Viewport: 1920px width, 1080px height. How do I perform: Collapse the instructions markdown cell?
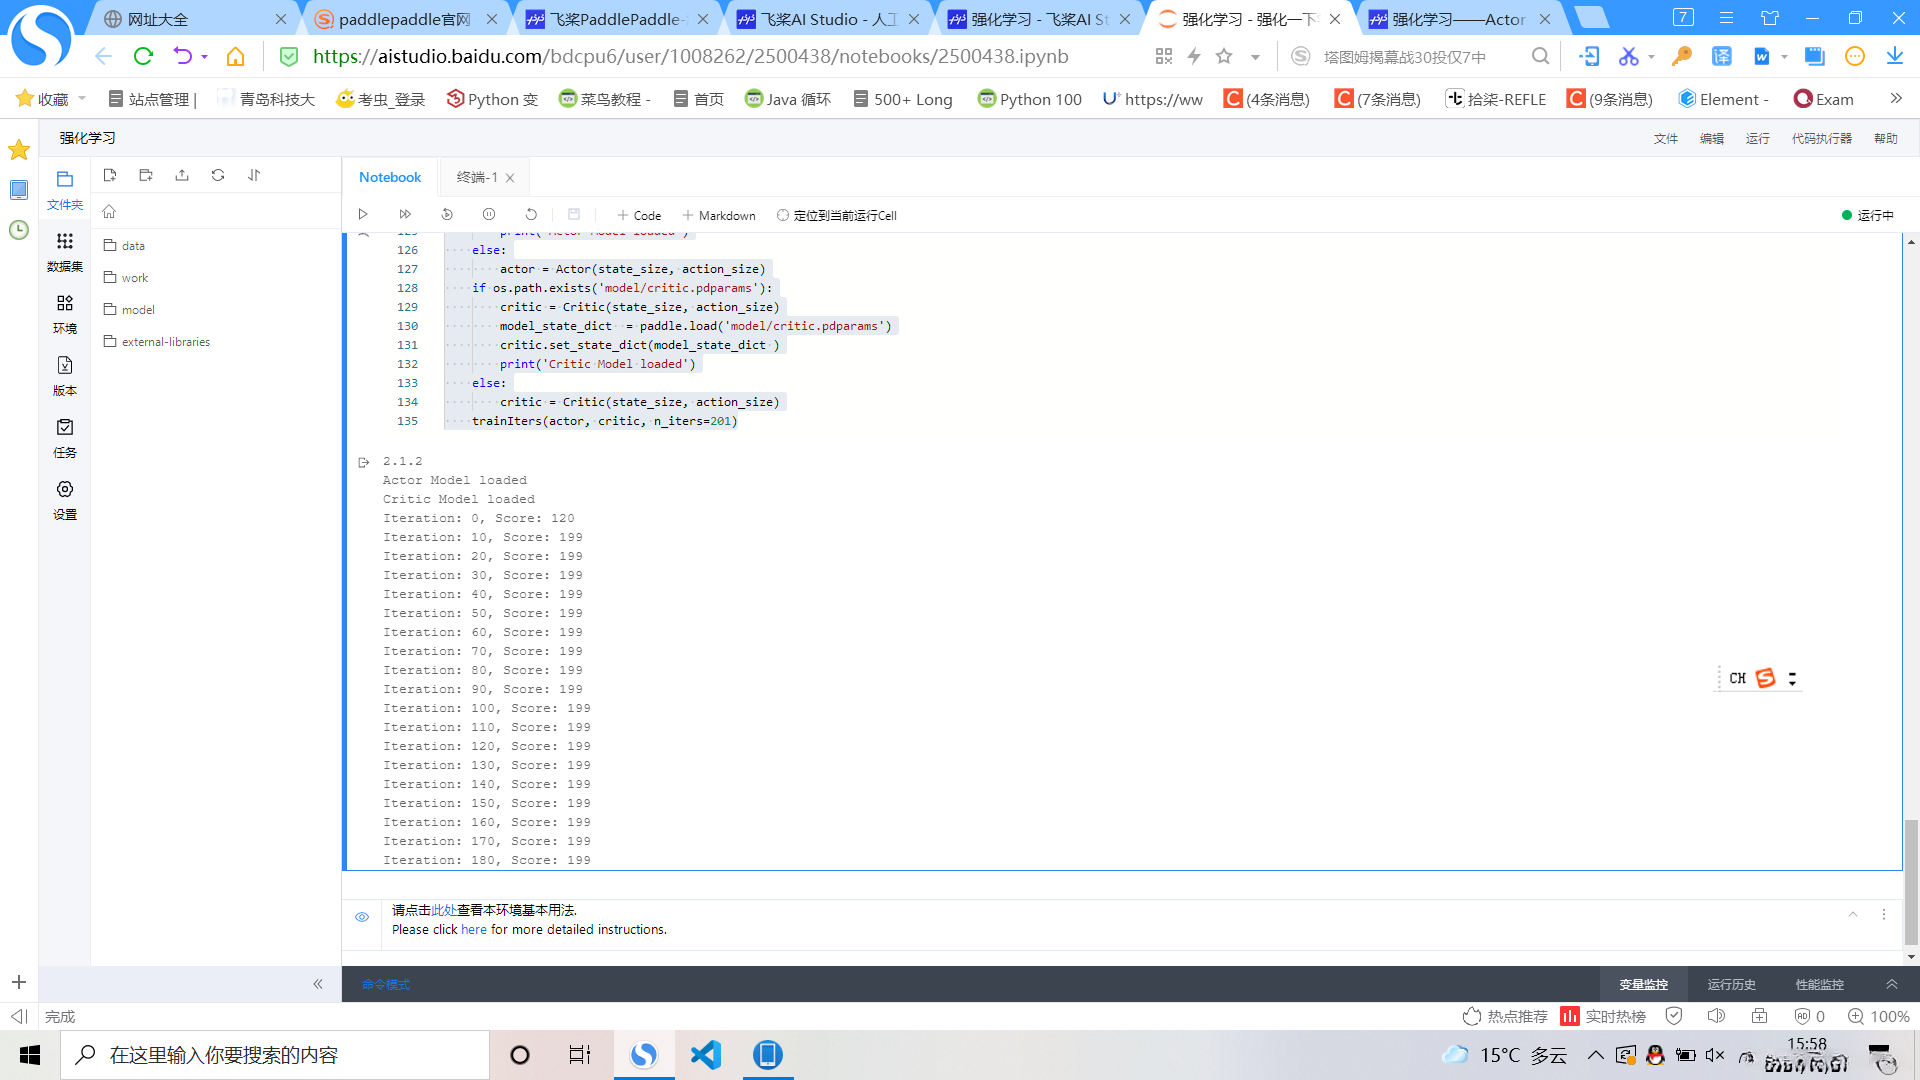click(x=1853, y=914)
